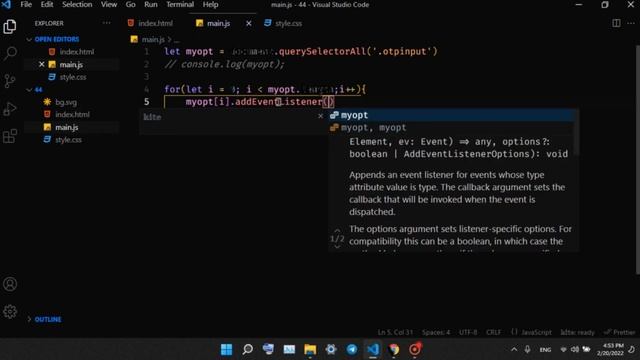Screen dimensions: 640x360
Task: Open Source Control view
Action: click(10, 81)
